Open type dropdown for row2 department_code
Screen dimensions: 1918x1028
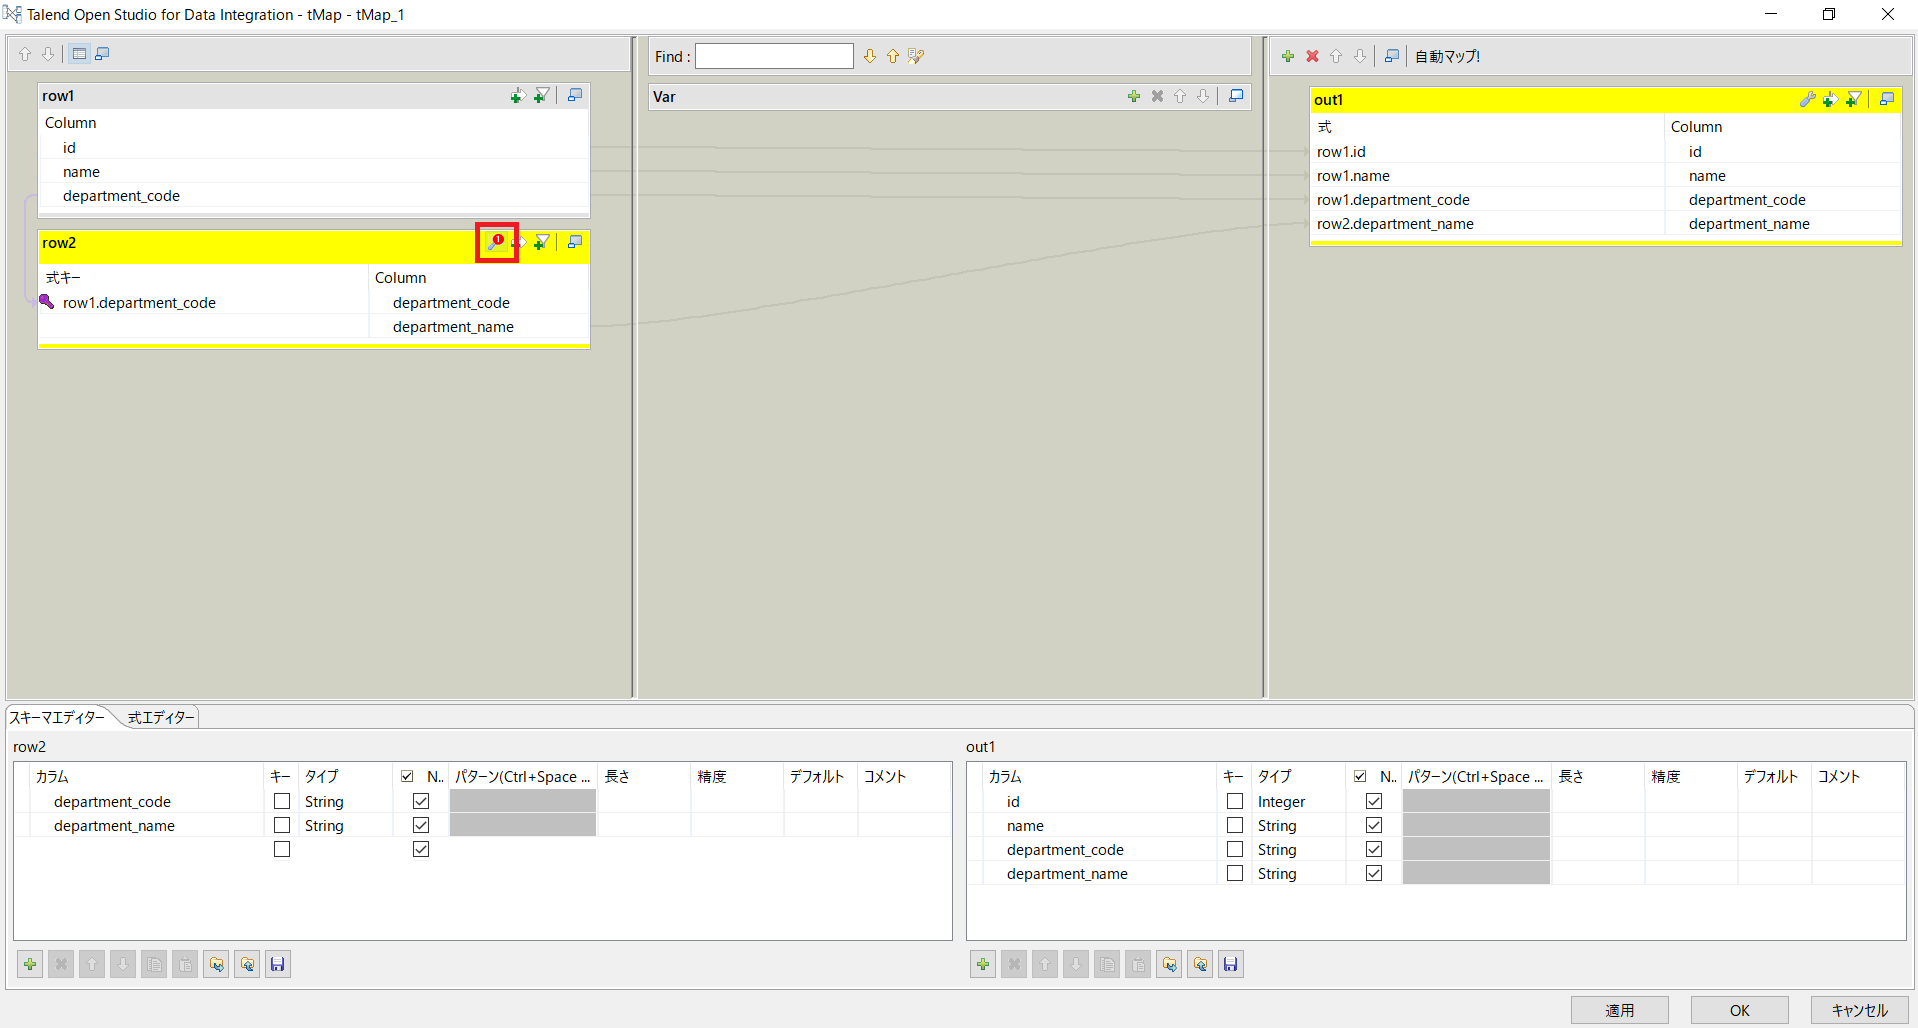346,801
